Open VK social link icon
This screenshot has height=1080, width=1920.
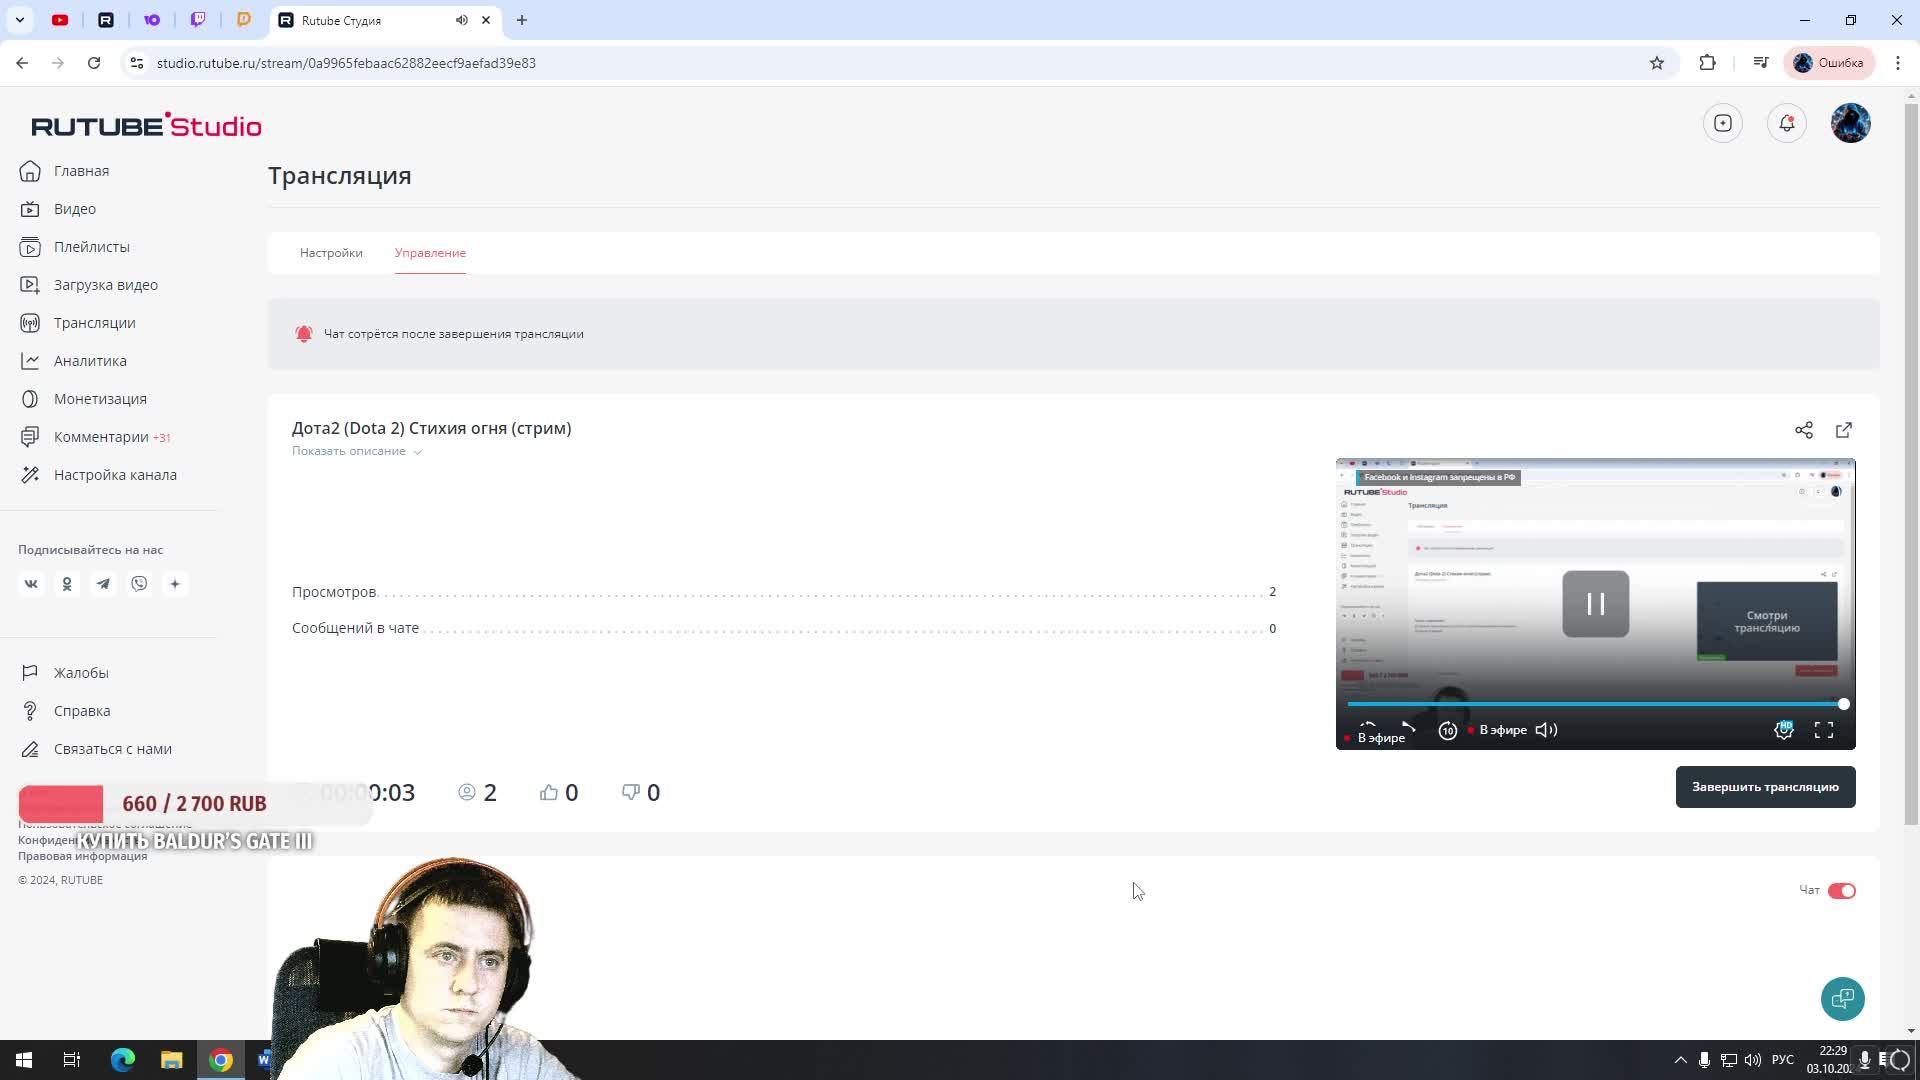pyautogui.click(x=31, y=584)
